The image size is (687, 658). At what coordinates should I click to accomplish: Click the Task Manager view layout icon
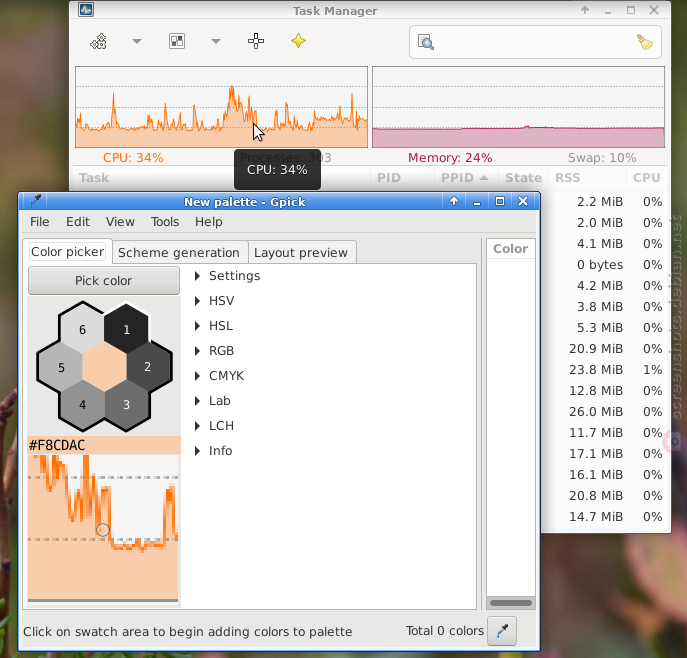177,42
